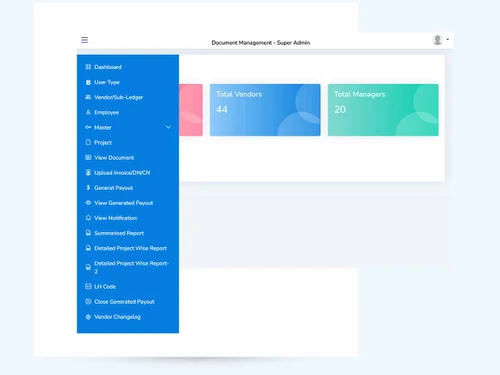Click the Project file icon
Image resolution: width=500 pixels, height=375 pixels.
(x=88, y=142)
